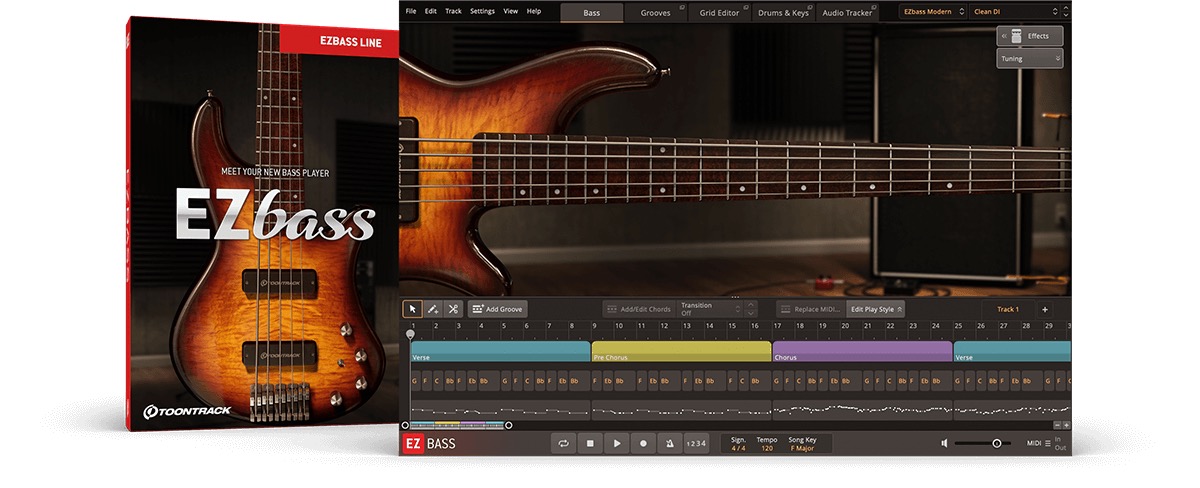The height and width of the screenshot is (488, 1200).
Task: Select the arrow pointer tool
Action: pyautogui.click(x=412, y=309)
